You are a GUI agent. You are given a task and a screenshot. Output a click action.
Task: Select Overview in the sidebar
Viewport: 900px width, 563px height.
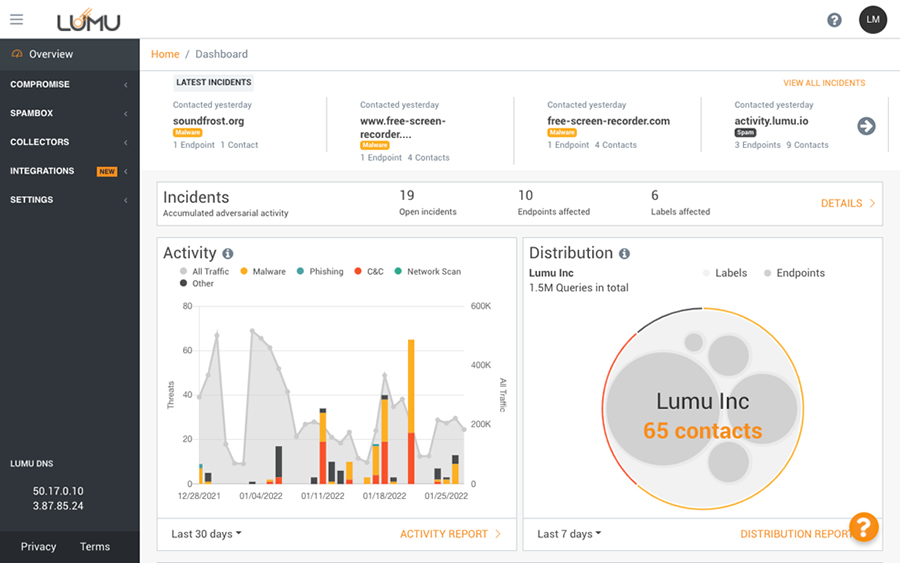[x=50, y=54]
